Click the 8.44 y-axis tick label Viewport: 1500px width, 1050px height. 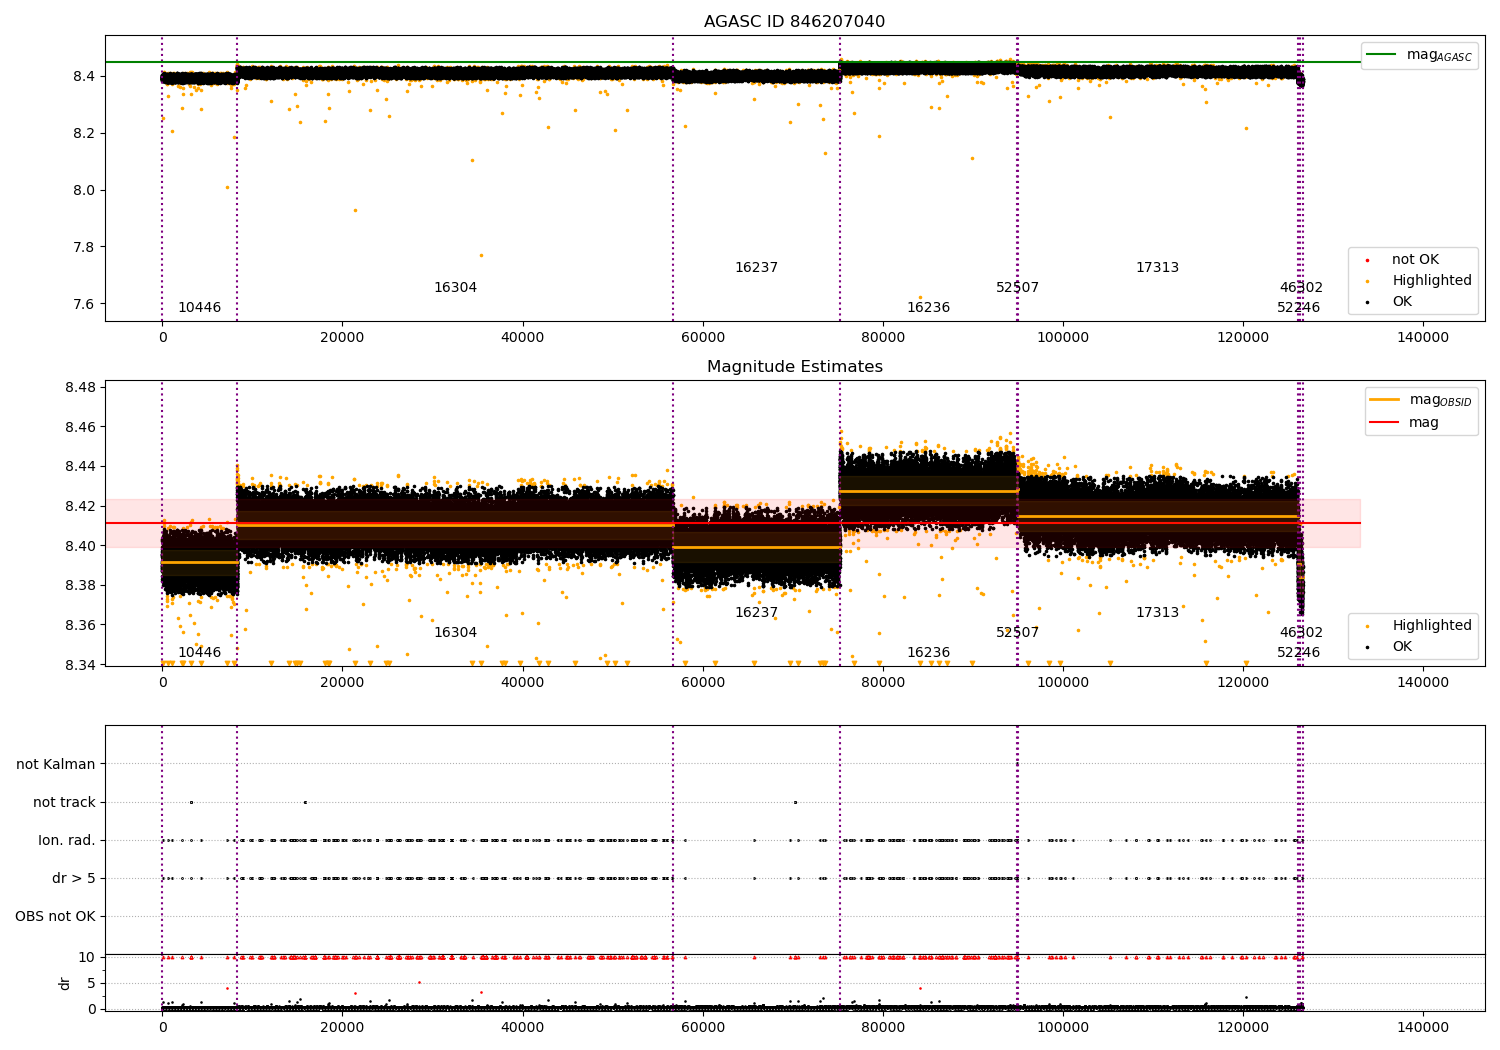click(80, 467)
